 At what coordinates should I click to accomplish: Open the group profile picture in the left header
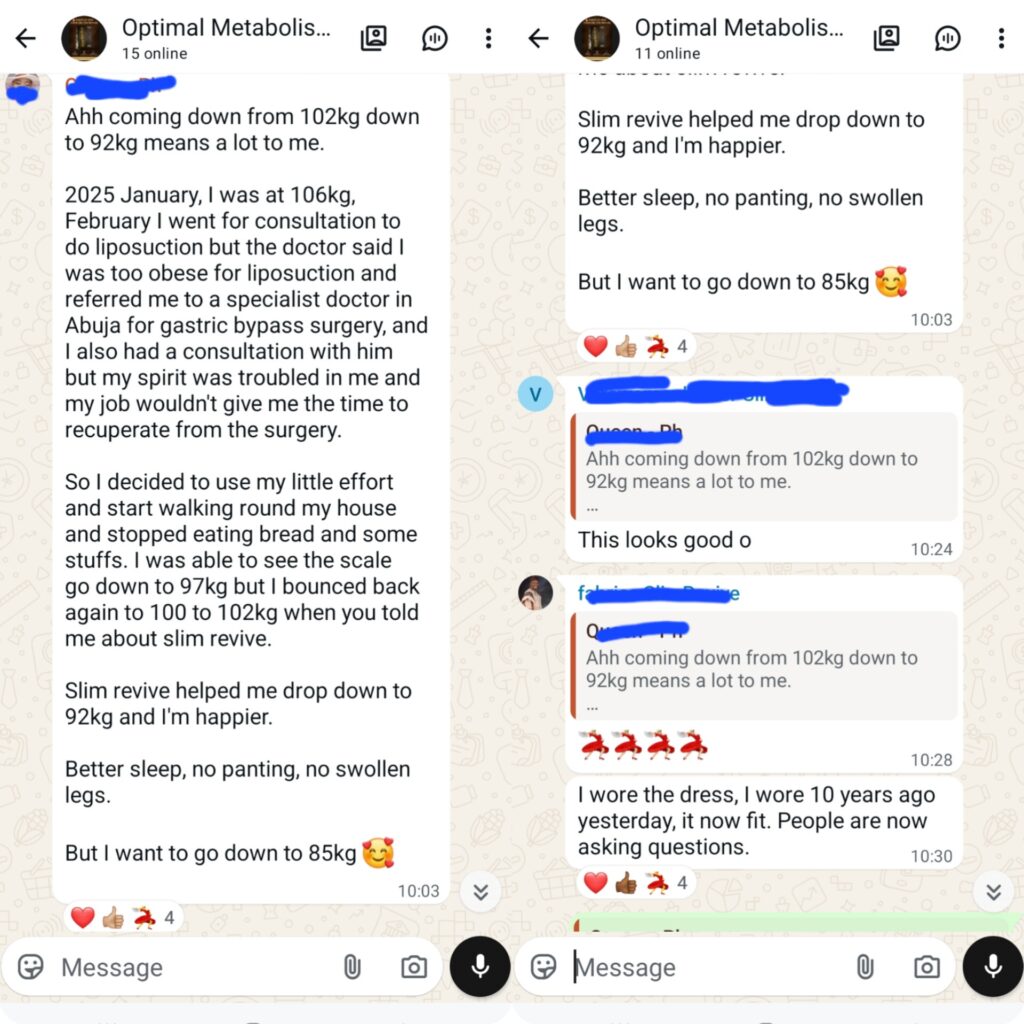84,39
